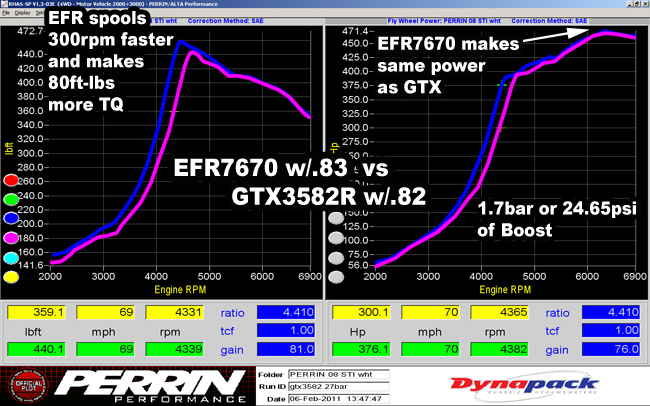Click the Run ID field gtx3582 27bar
Image resolution: width=650 pixels, height=406 pixels.
tap(339, 387)
